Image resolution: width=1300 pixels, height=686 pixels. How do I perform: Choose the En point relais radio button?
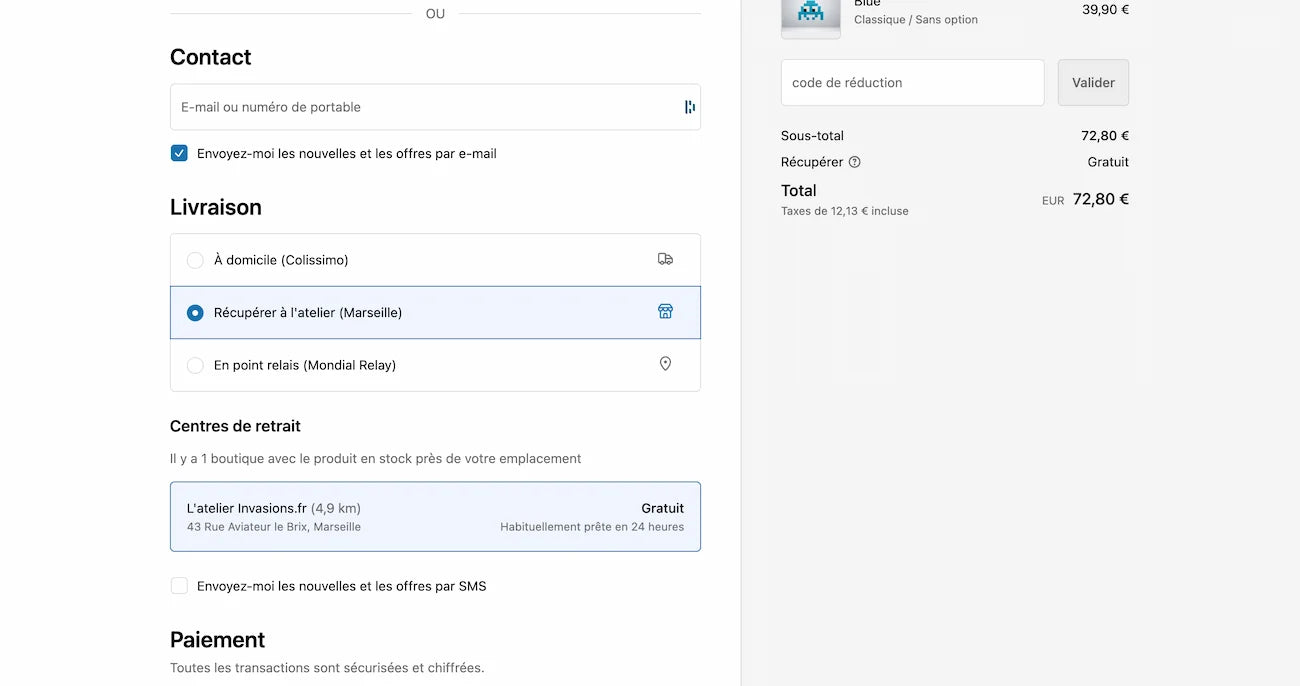pos(195,366)
